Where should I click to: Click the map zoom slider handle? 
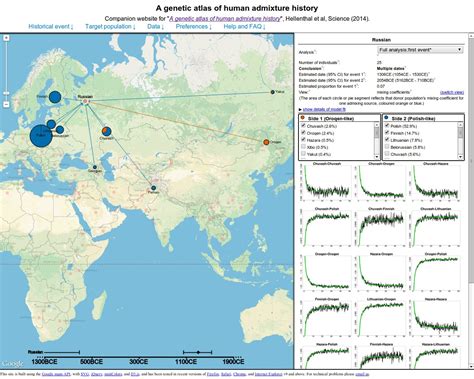point(6,93)
